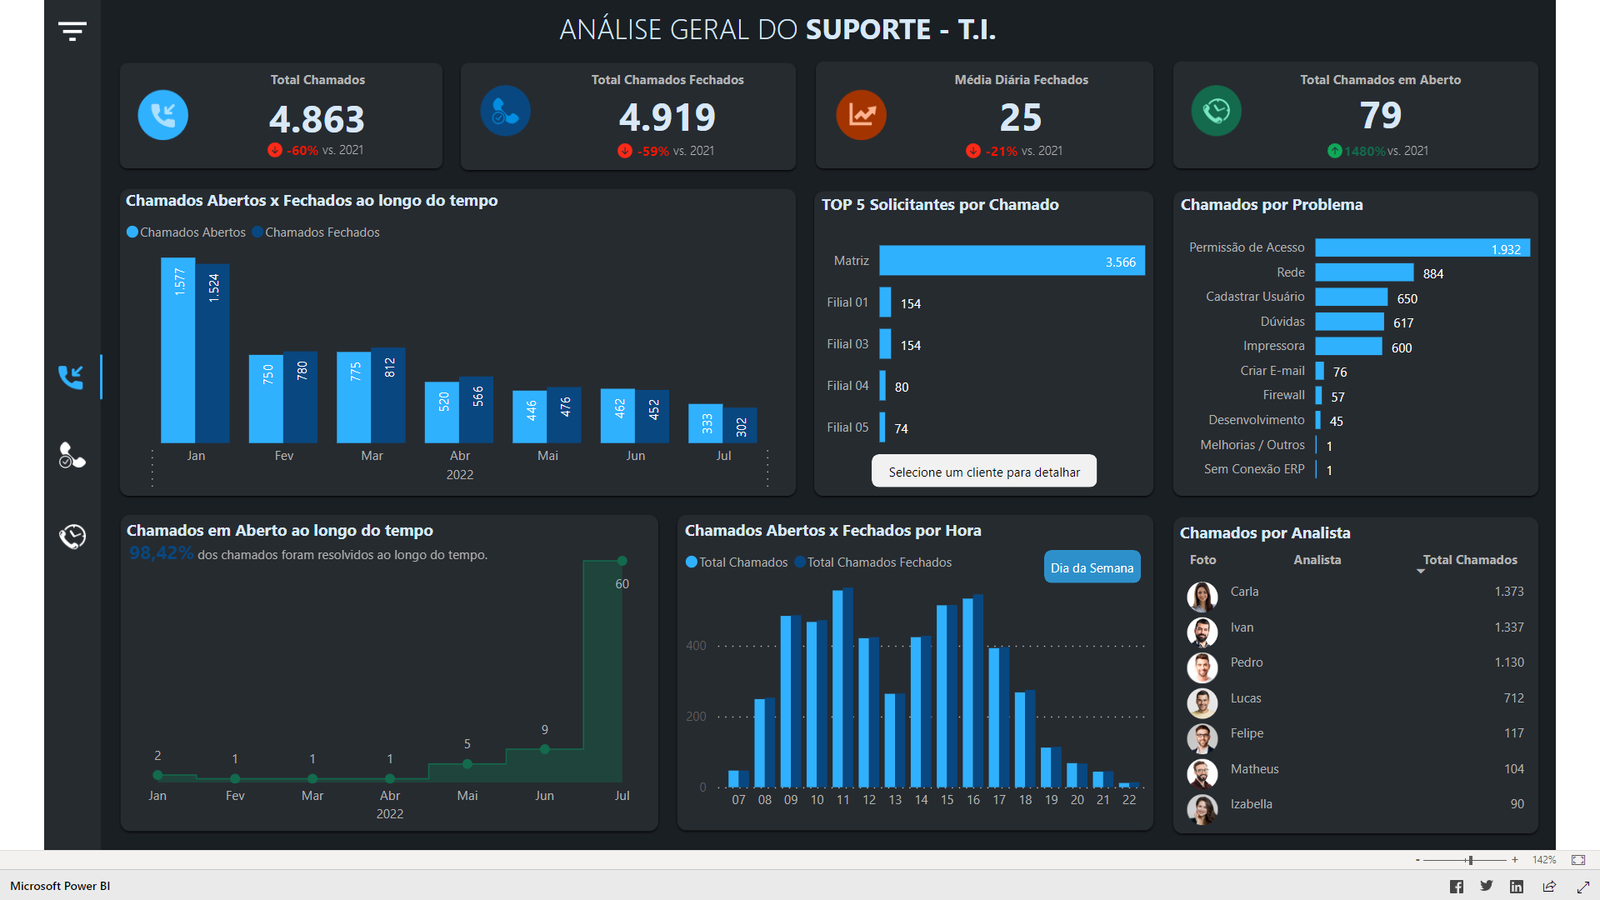This screenshot has height=900, width=1600.
Task: Select the incoming calls page icon in sidebar
Action: [71, 377]
